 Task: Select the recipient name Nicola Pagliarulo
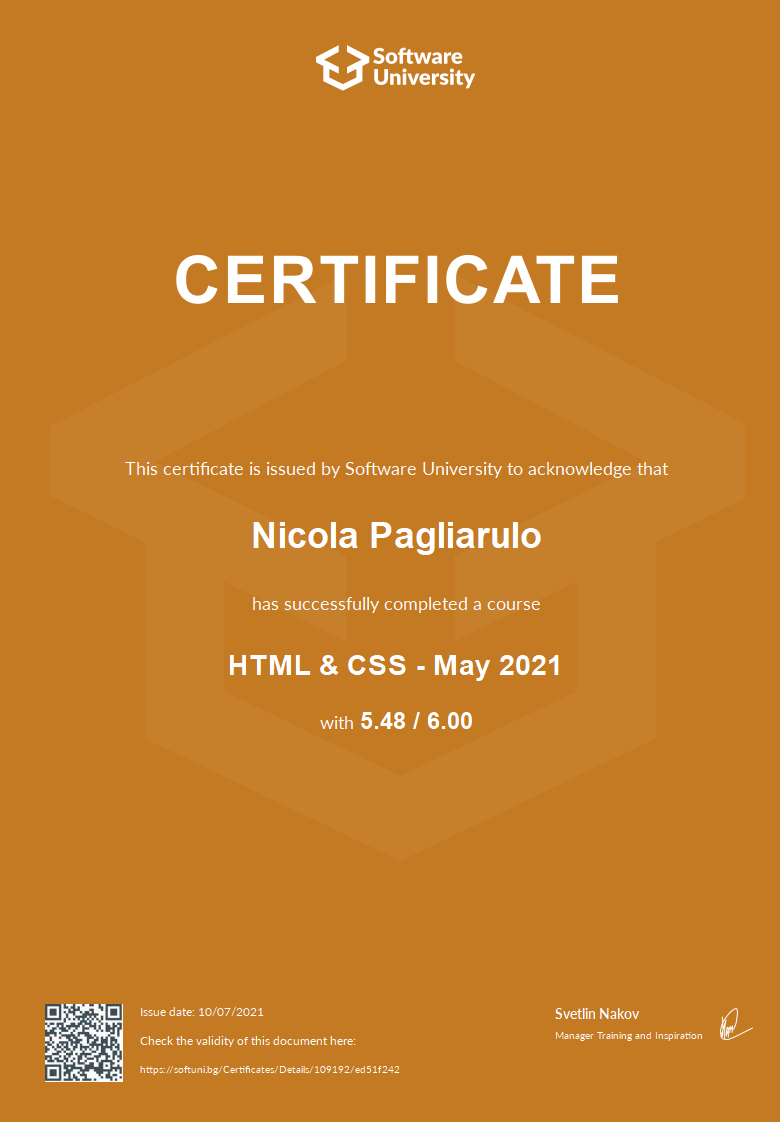click(396, 536)
